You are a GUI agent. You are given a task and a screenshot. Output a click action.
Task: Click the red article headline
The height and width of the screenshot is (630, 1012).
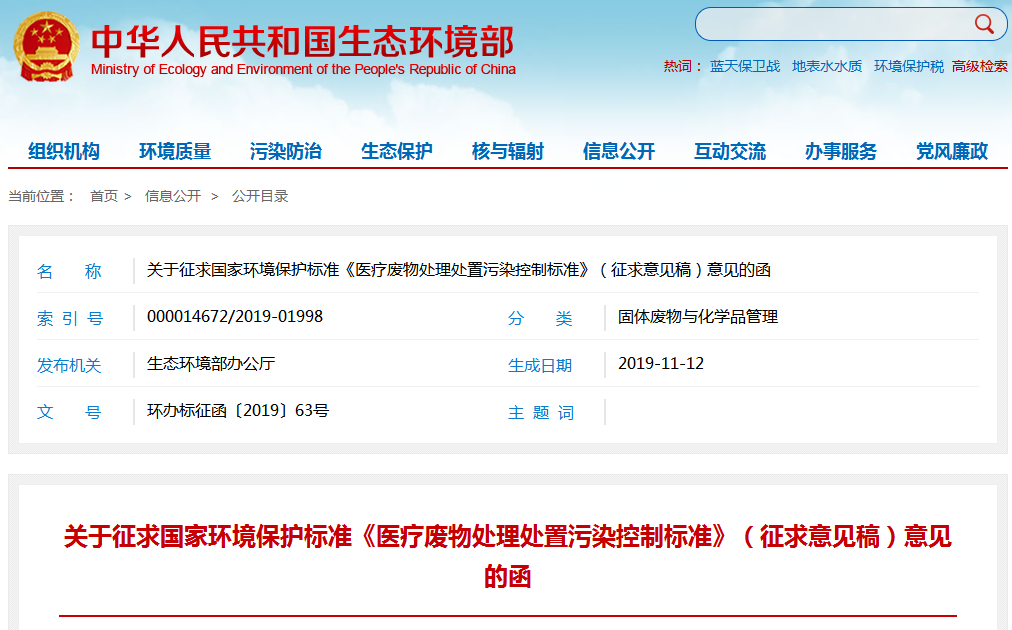507,556
